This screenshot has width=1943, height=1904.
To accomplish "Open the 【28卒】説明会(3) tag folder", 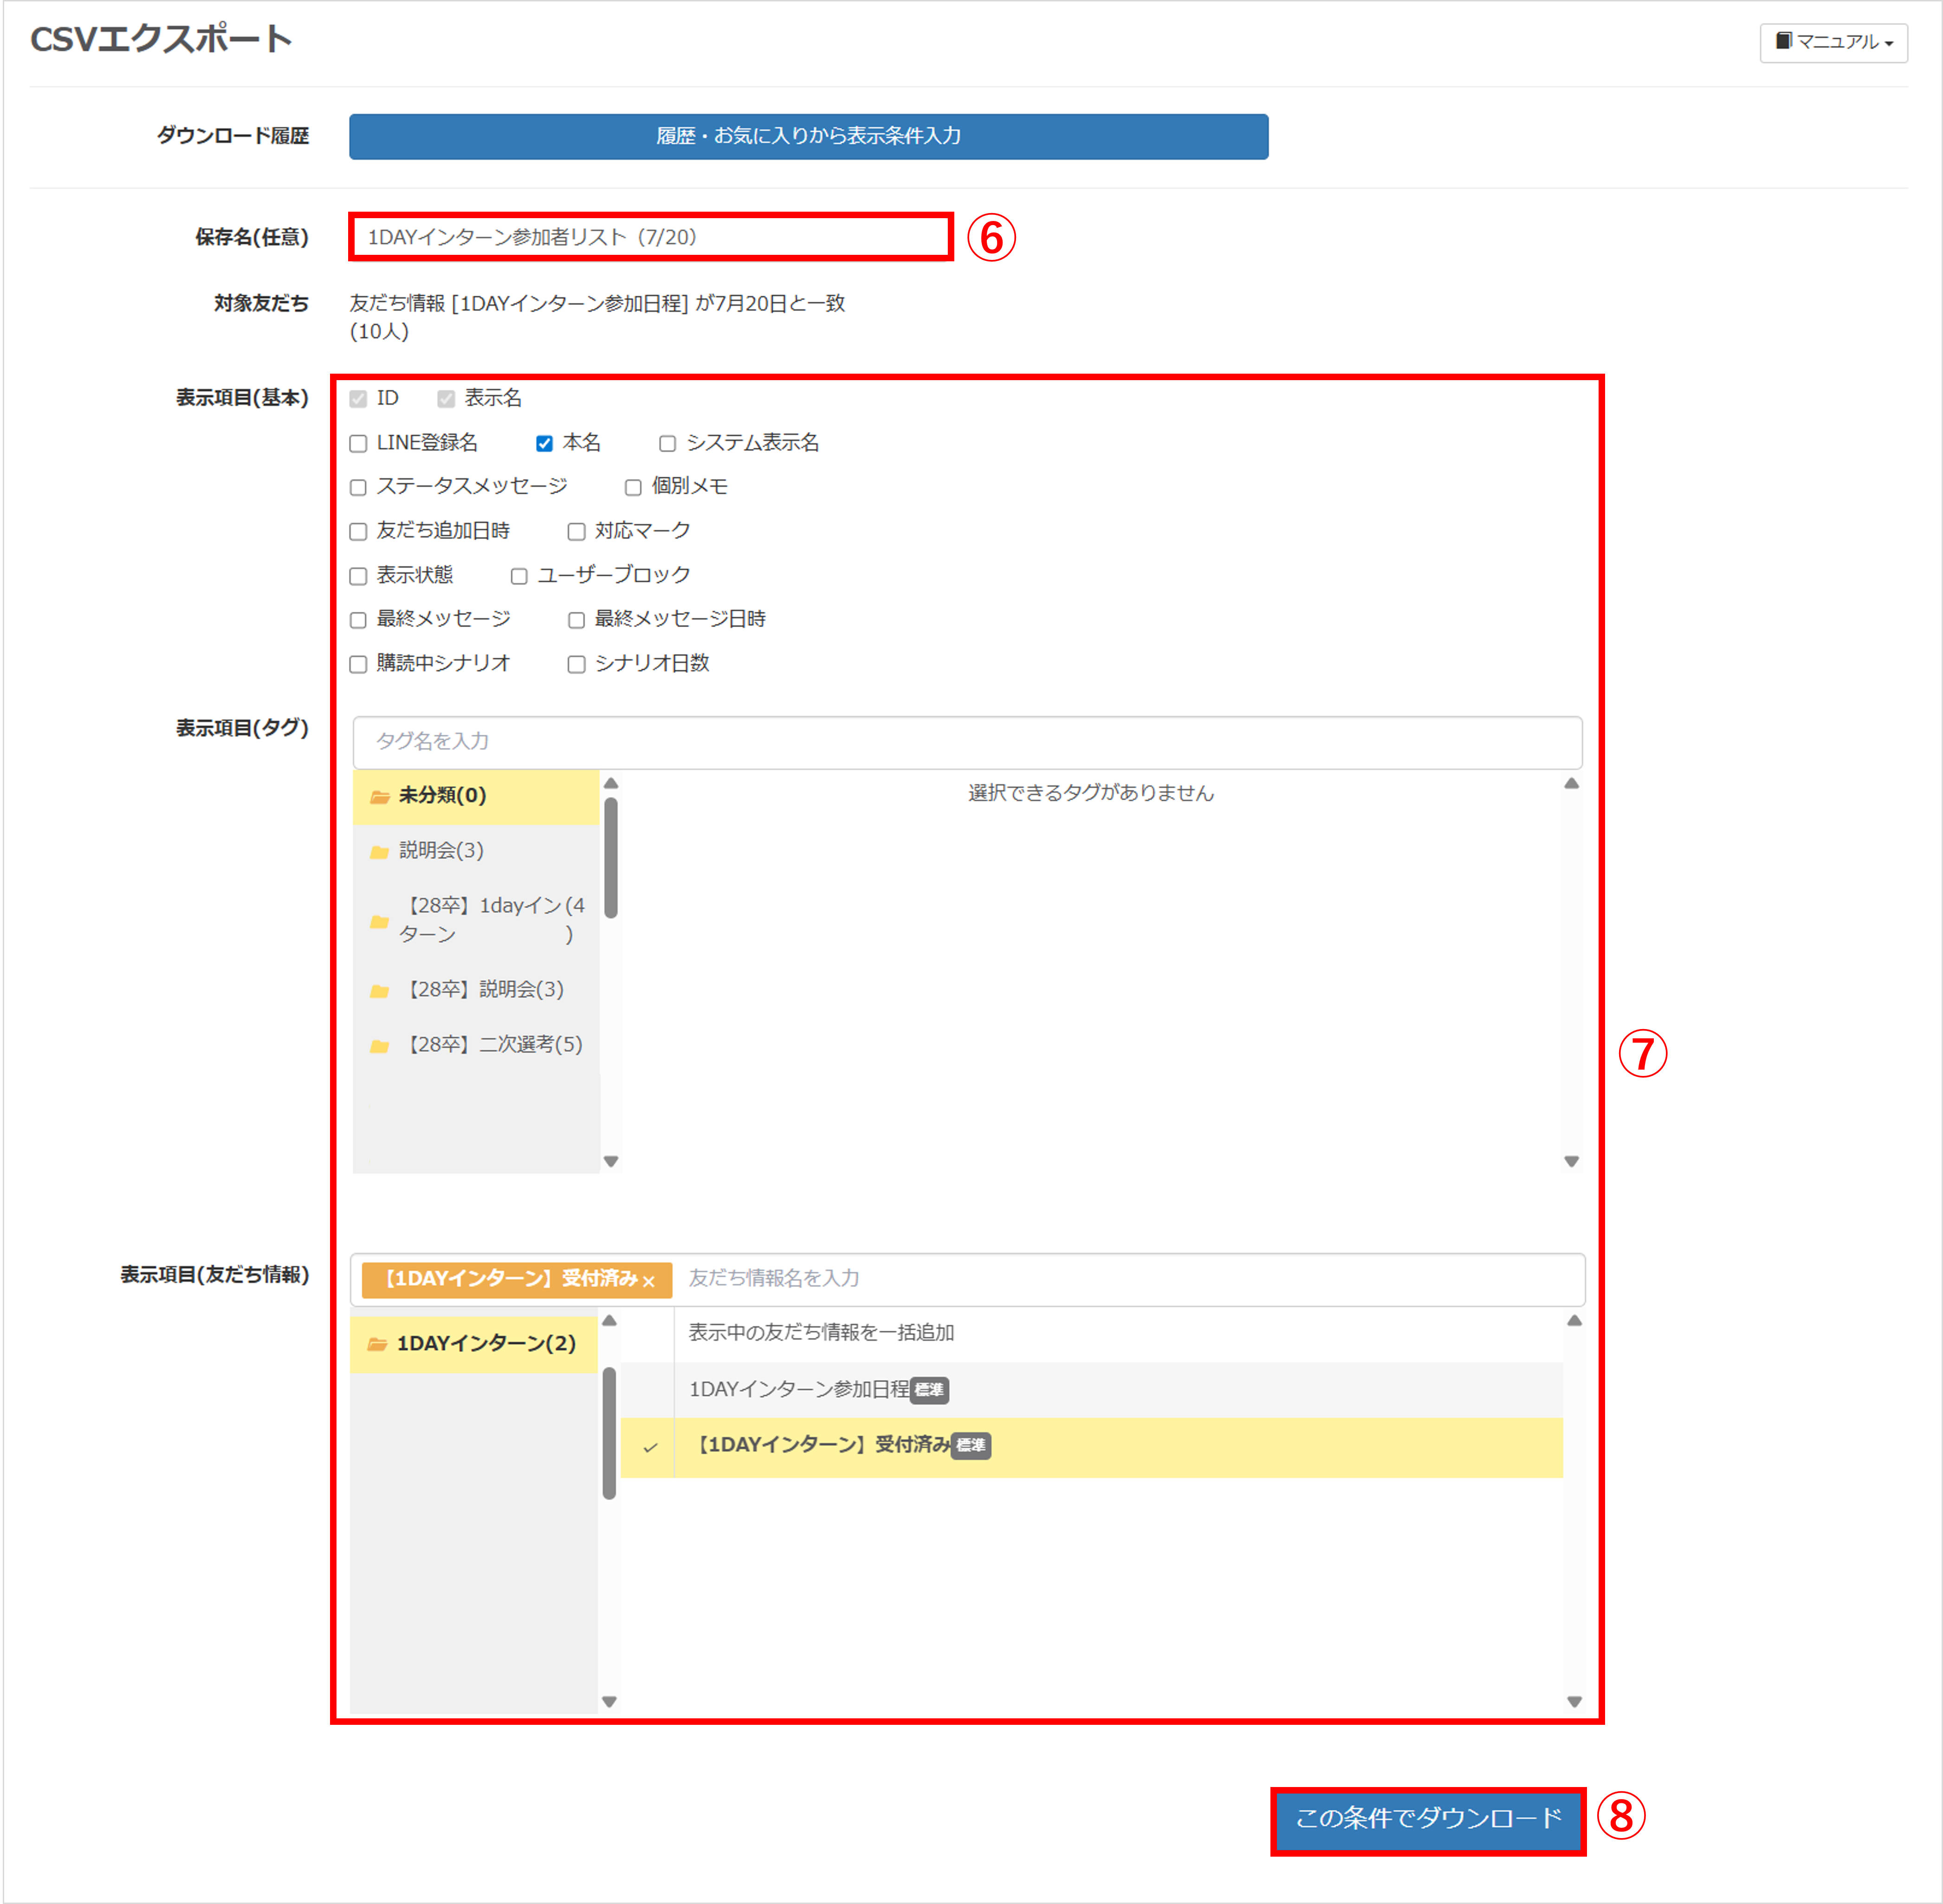I will [486, 989].
